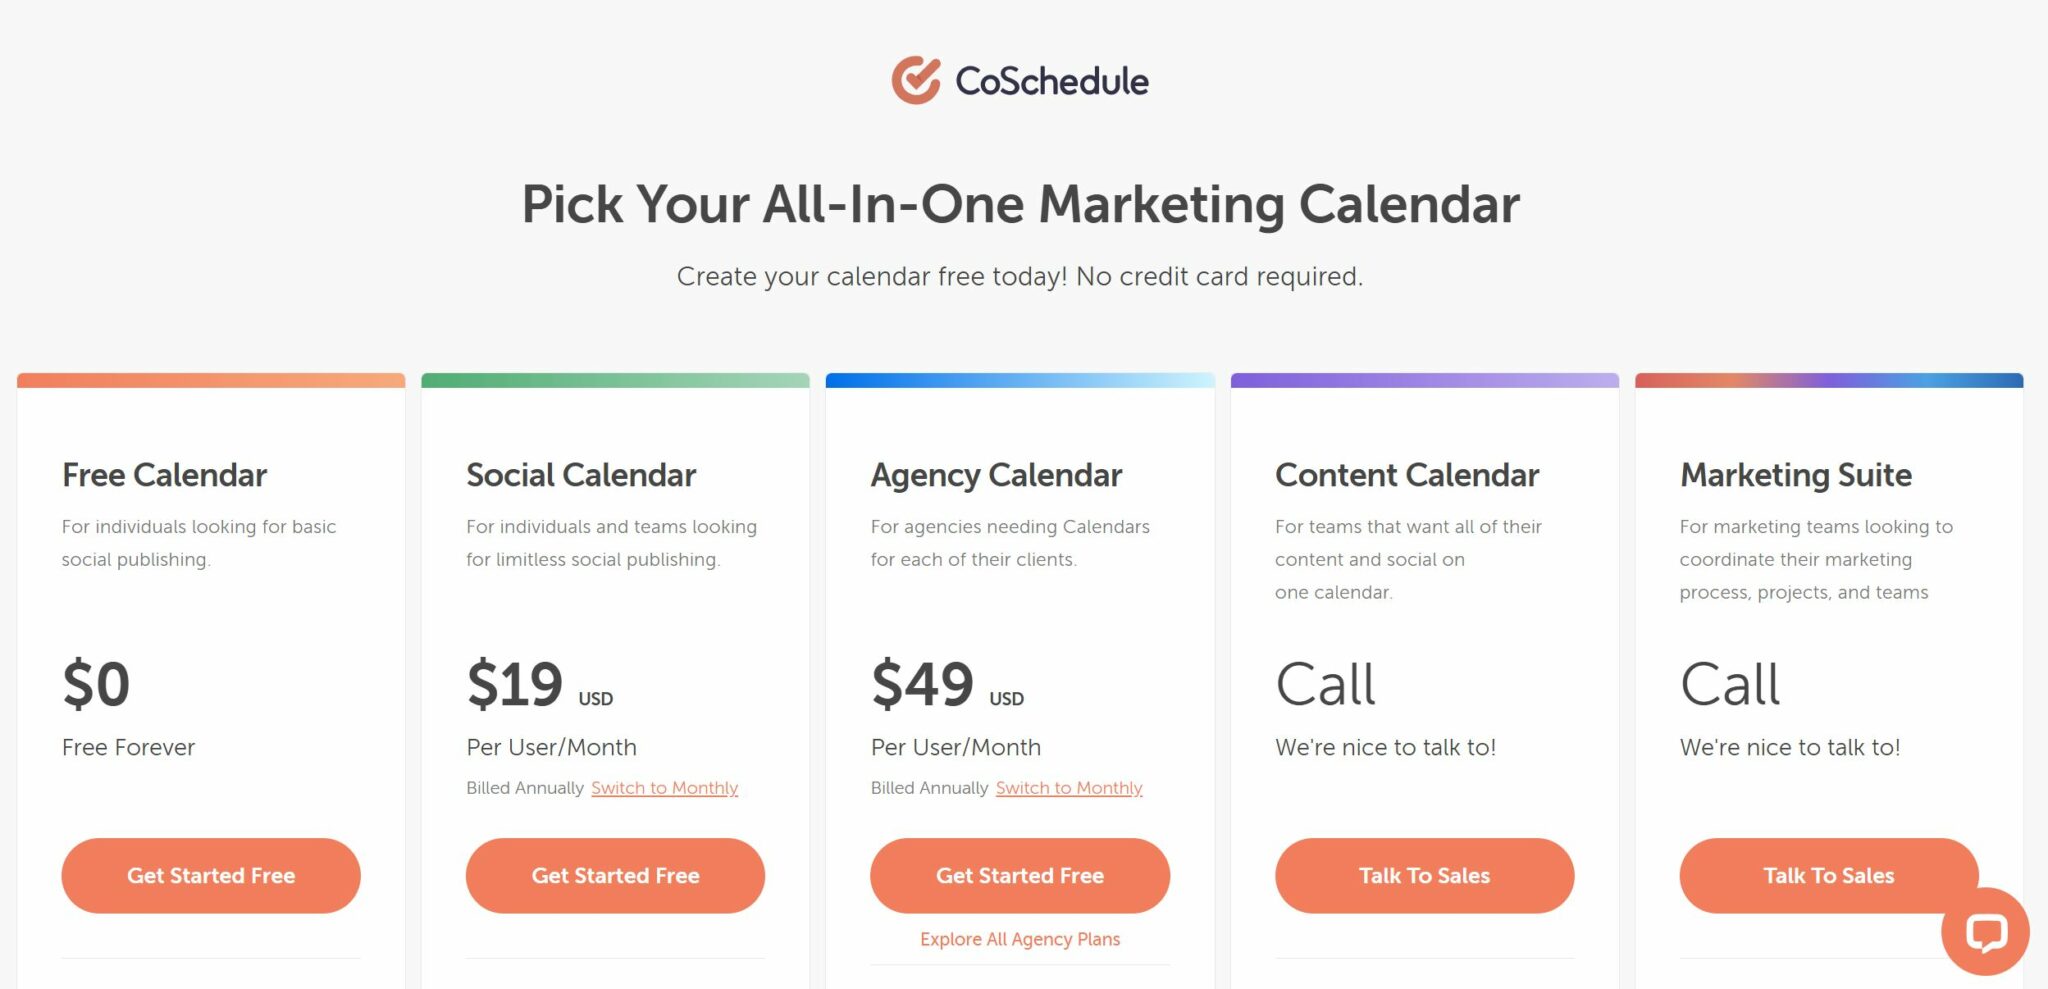Viewport: 2048px width, 989px height.
Task: Click the checkmark in the CoSchedule logo
Action: click(915, 78)
